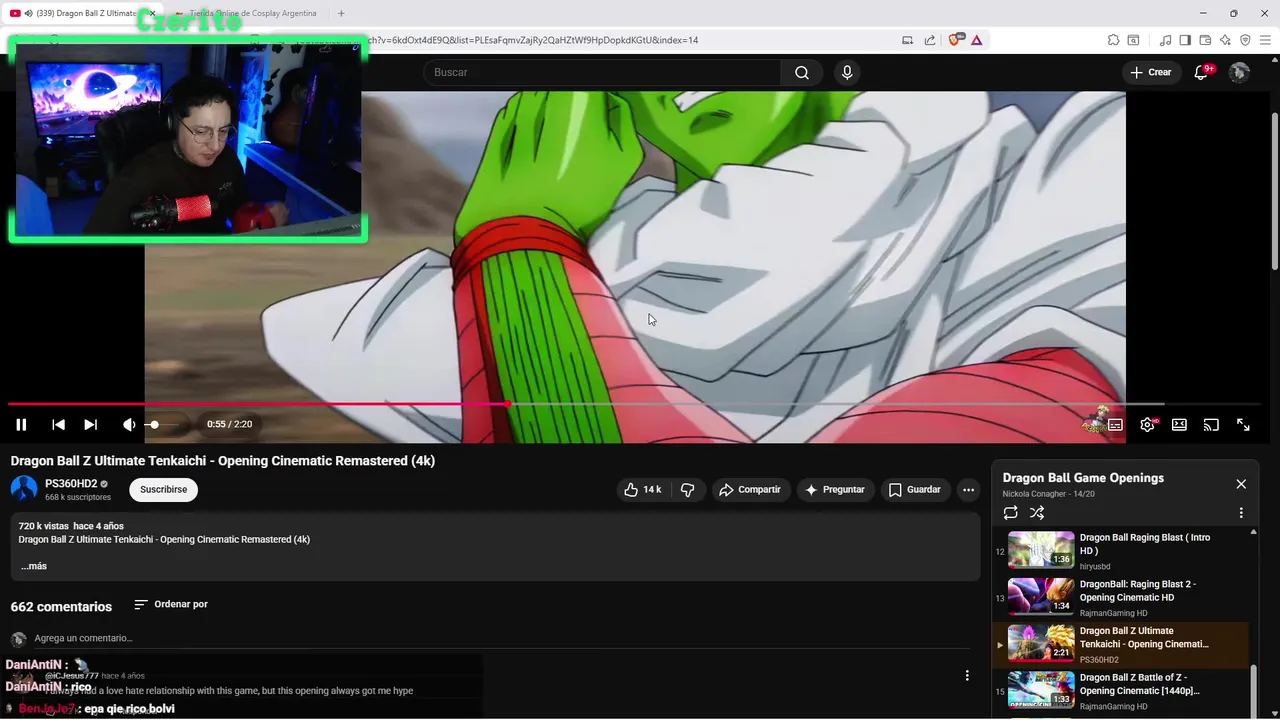Play Dragon Ball Raging Blast Intro HD

pyautogui.click(x=1120, y=551)
